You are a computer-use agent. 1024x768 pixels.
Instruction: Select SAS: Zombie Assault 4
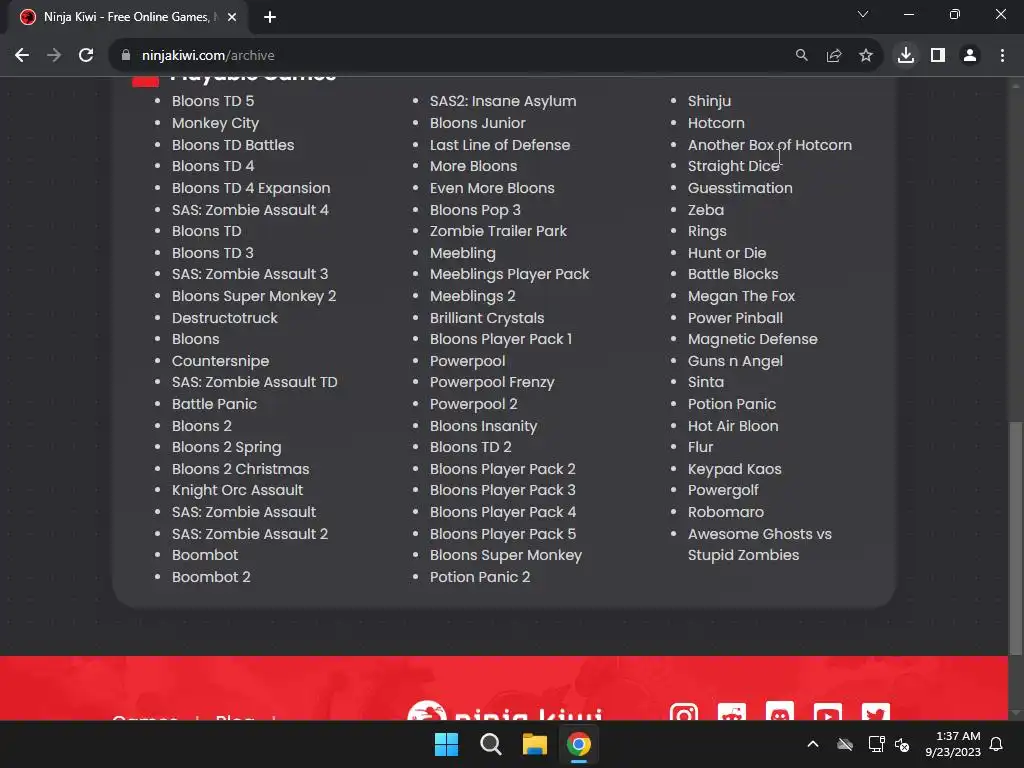point(250,210)
